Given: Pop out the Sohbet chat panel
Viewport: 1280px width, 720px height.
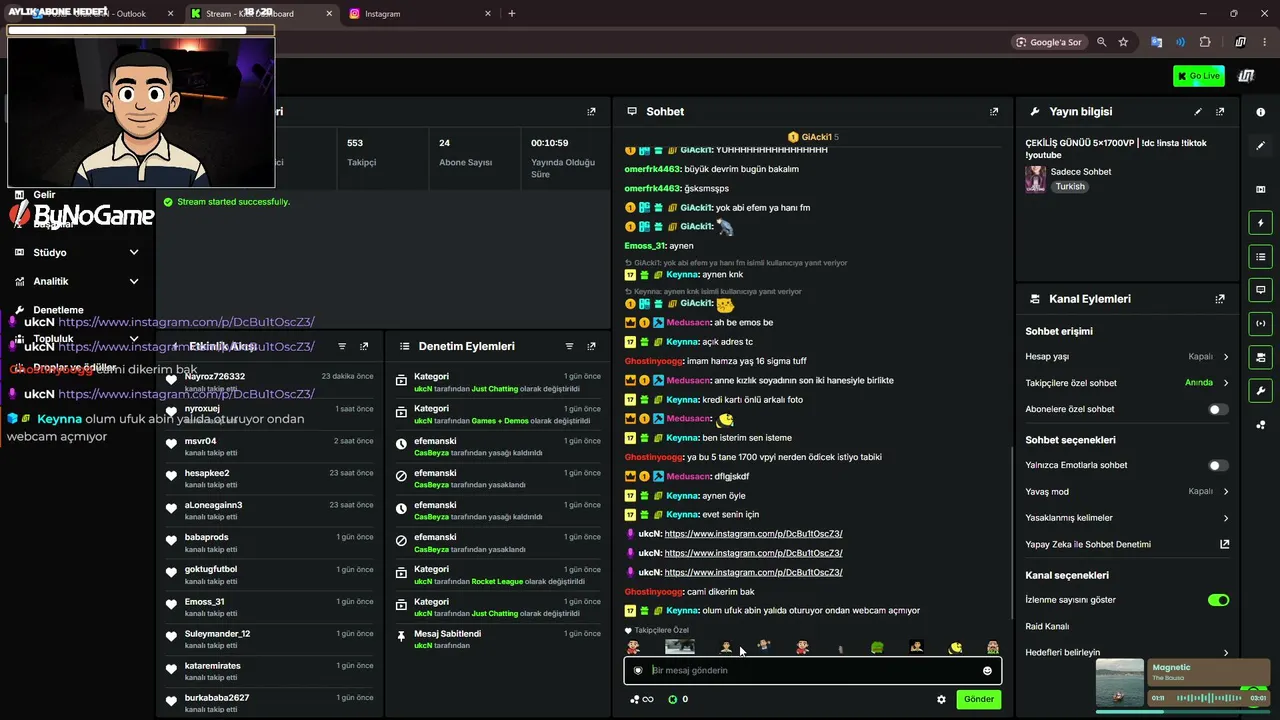Looking at the screenshot, I should 994,112.
